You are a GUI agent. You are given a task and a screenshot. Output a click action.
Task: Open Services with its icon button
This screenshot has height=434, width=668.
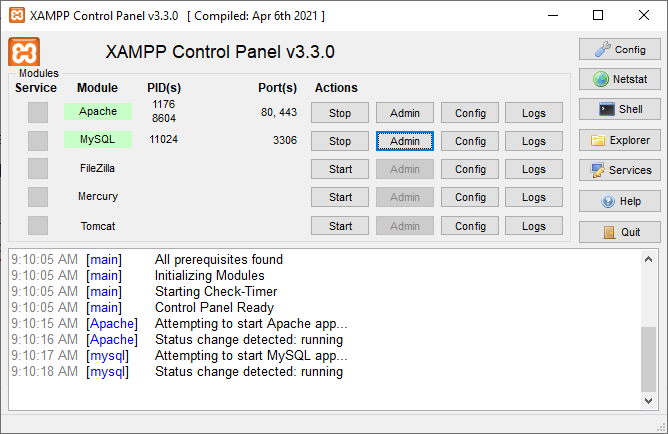click(x=619, y=170)
